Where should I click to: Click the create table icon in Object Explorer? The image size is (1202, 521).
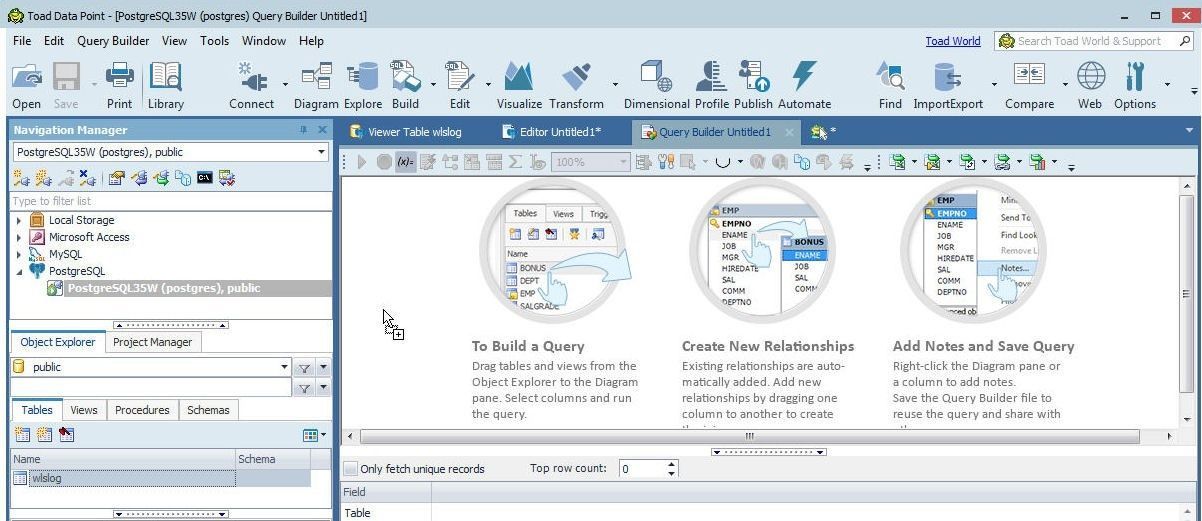pos(22,435)
